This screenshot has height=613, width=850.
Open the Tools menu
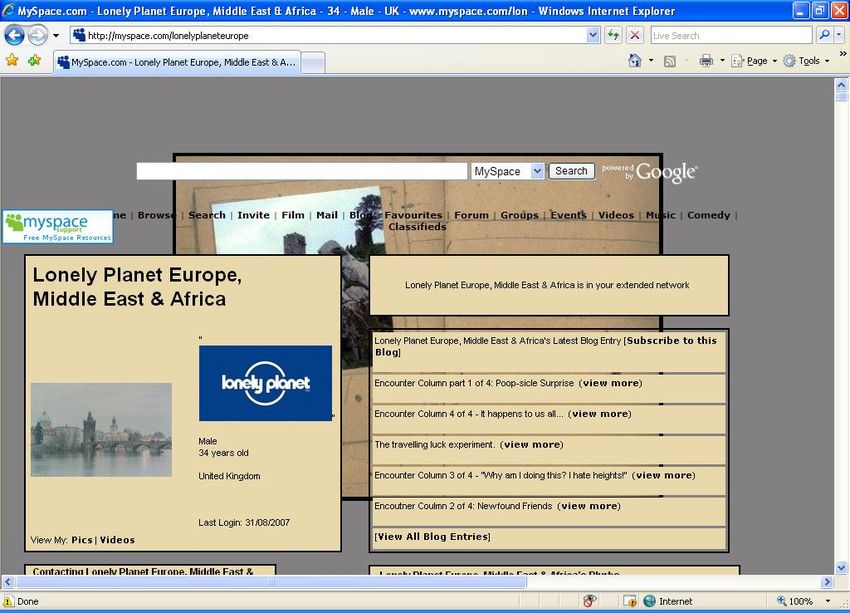(x=807, y=61)
